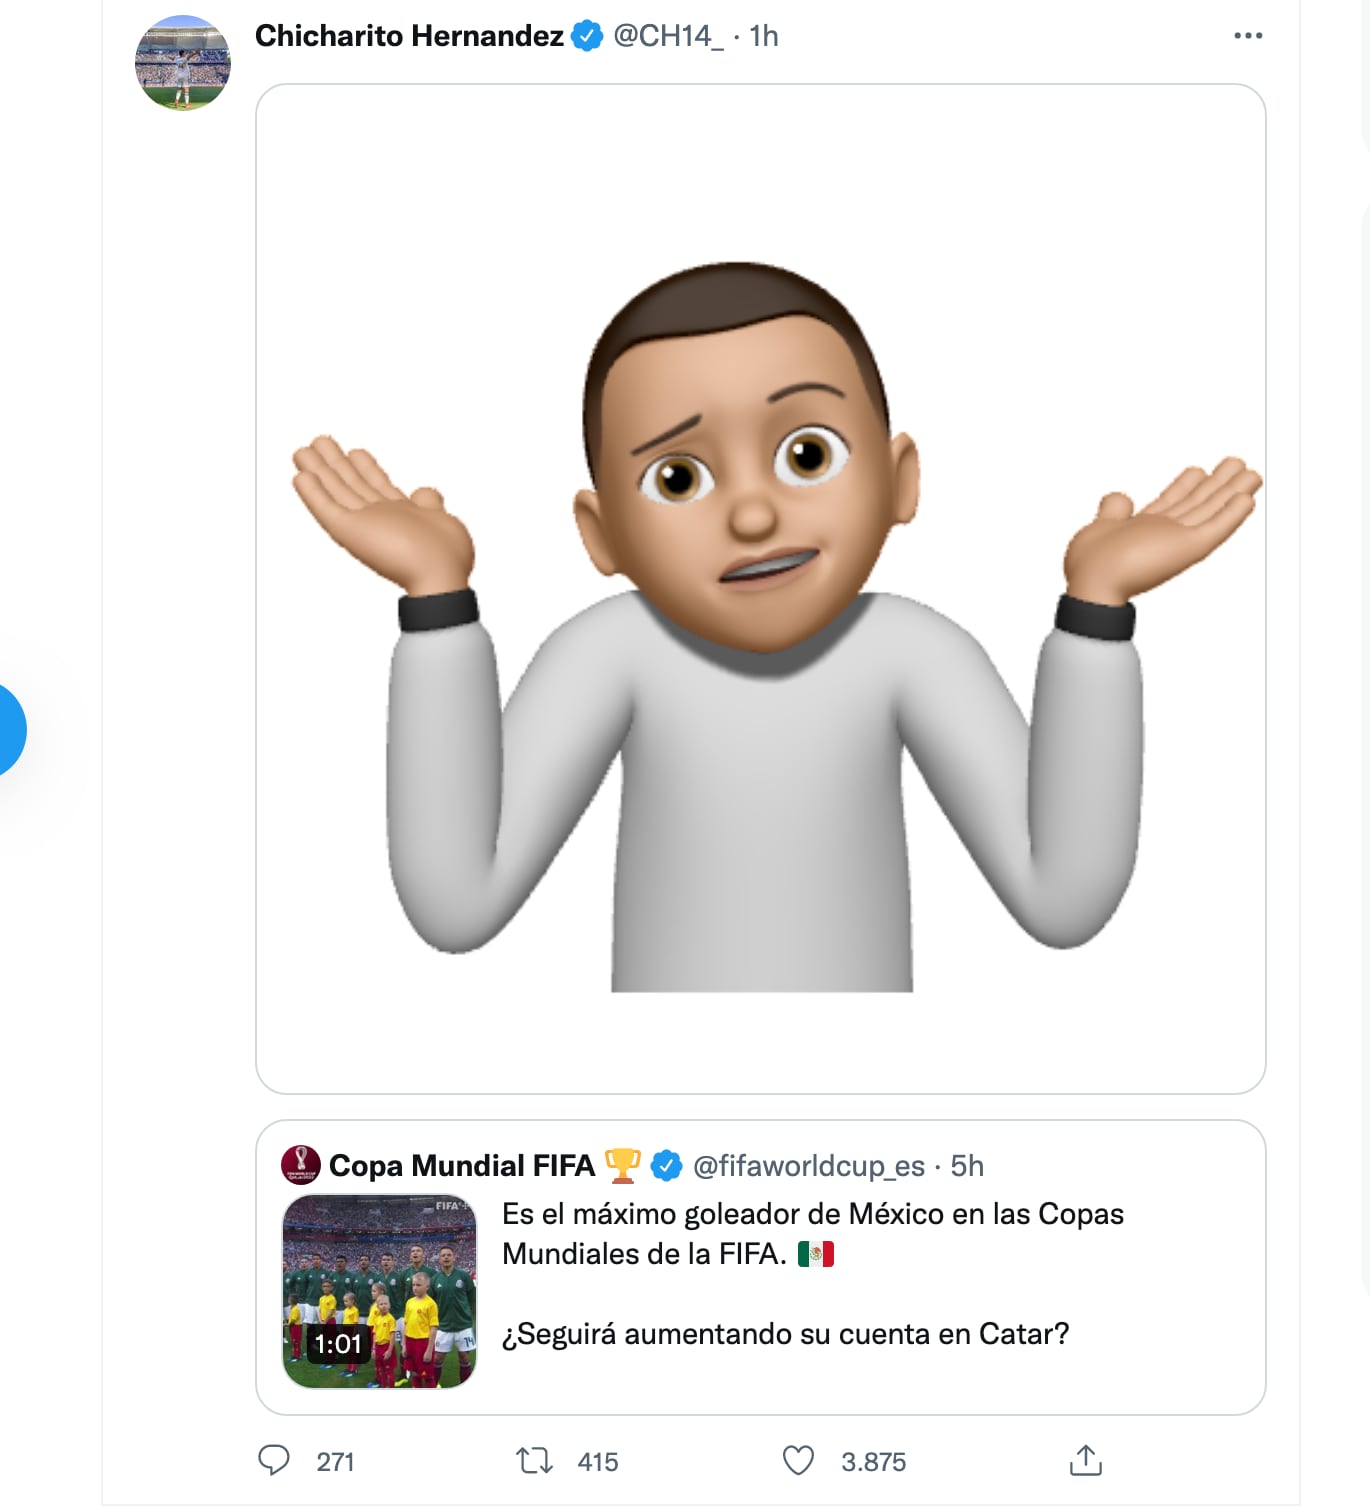This screenshot has height=1506, width=1370.
Task: Click the reply icon on Chicharito's tweet
Action: point(275,1461)
